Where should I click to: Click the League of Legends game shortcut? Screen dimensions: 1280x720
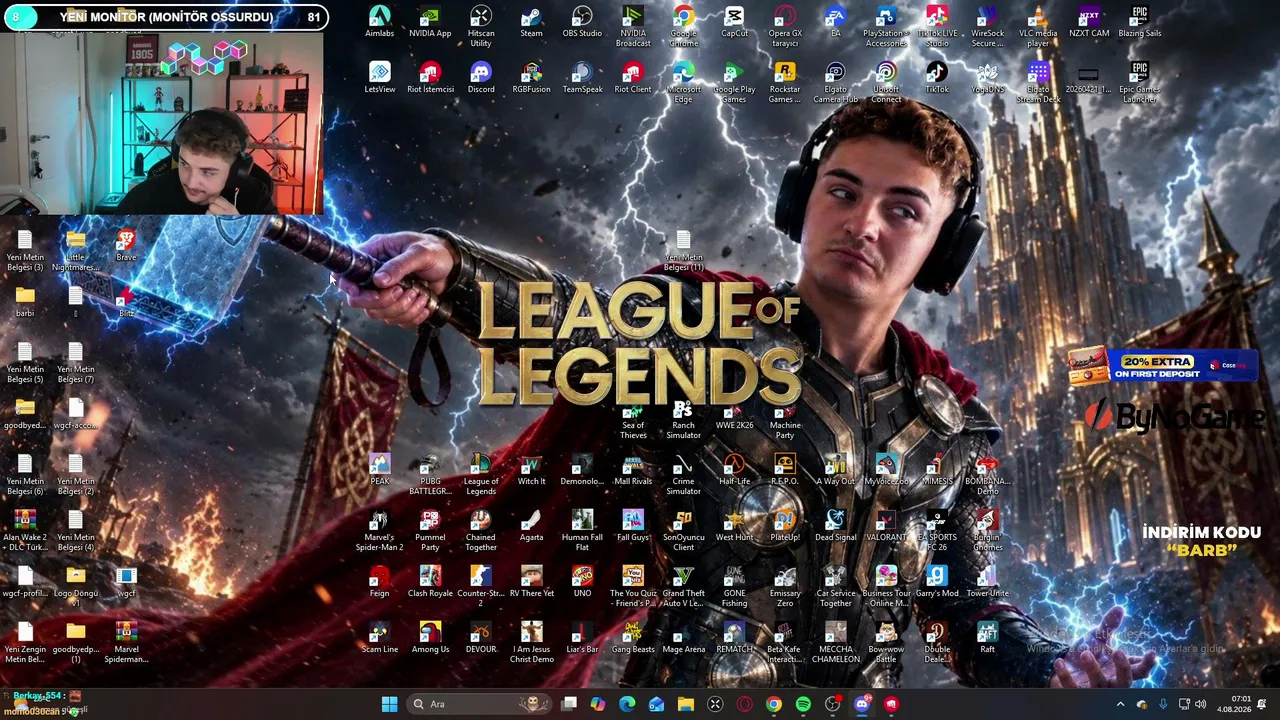(481, 475)
